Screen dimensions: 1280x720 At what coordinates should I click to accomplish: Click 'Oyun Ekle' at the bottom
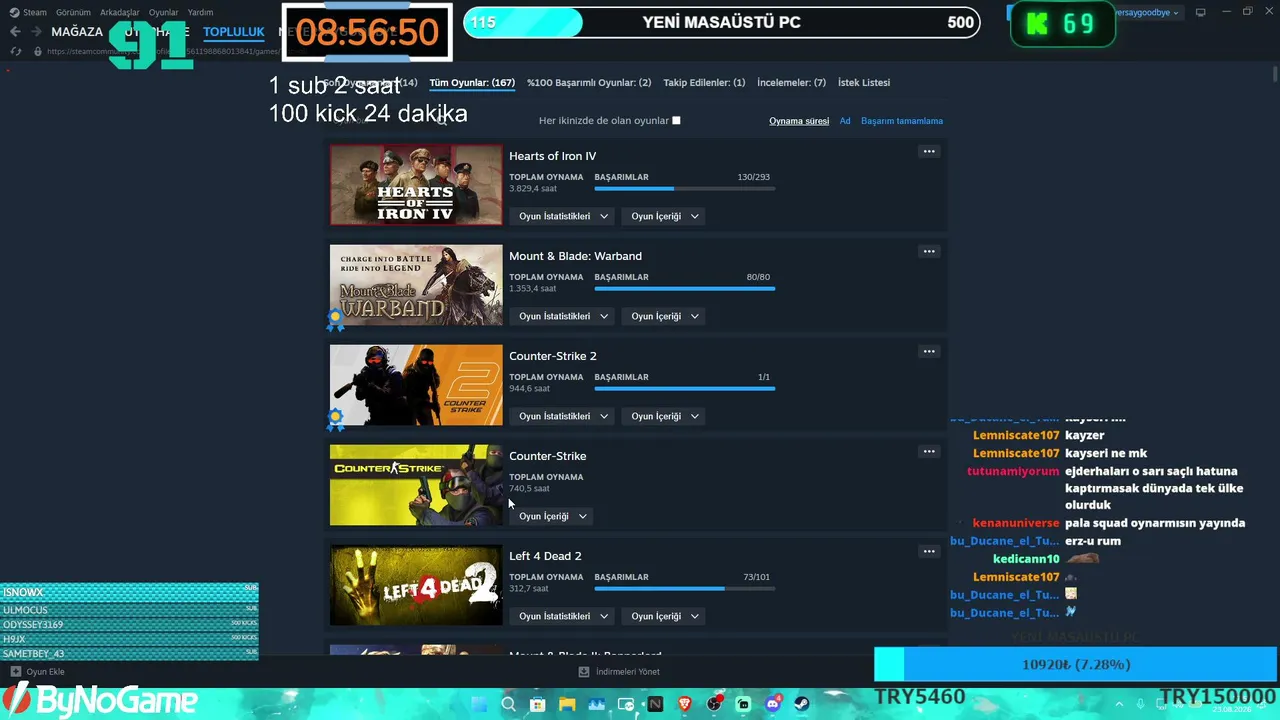45,672
